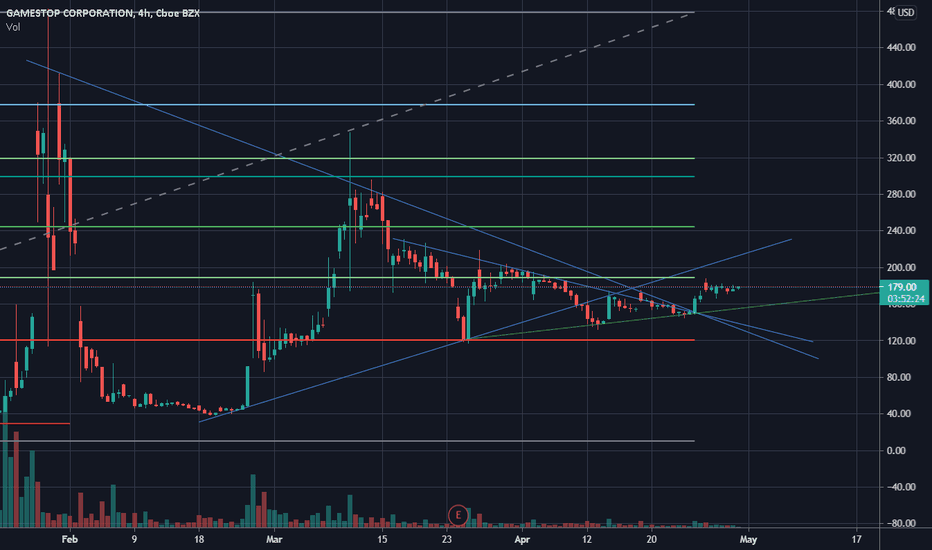Click the earnings 'E' marker on the timeline
The height and width of the screenshot is (550, 932).
point(458,515)
